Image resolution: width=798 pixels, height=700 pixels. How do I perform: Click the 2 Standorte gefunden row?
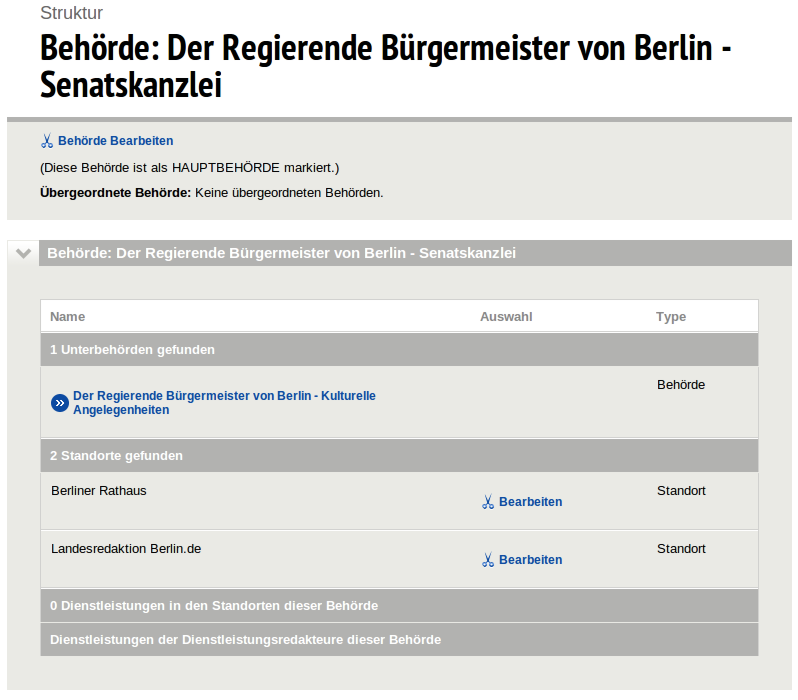pyautogui.click(x=400, y=456)
